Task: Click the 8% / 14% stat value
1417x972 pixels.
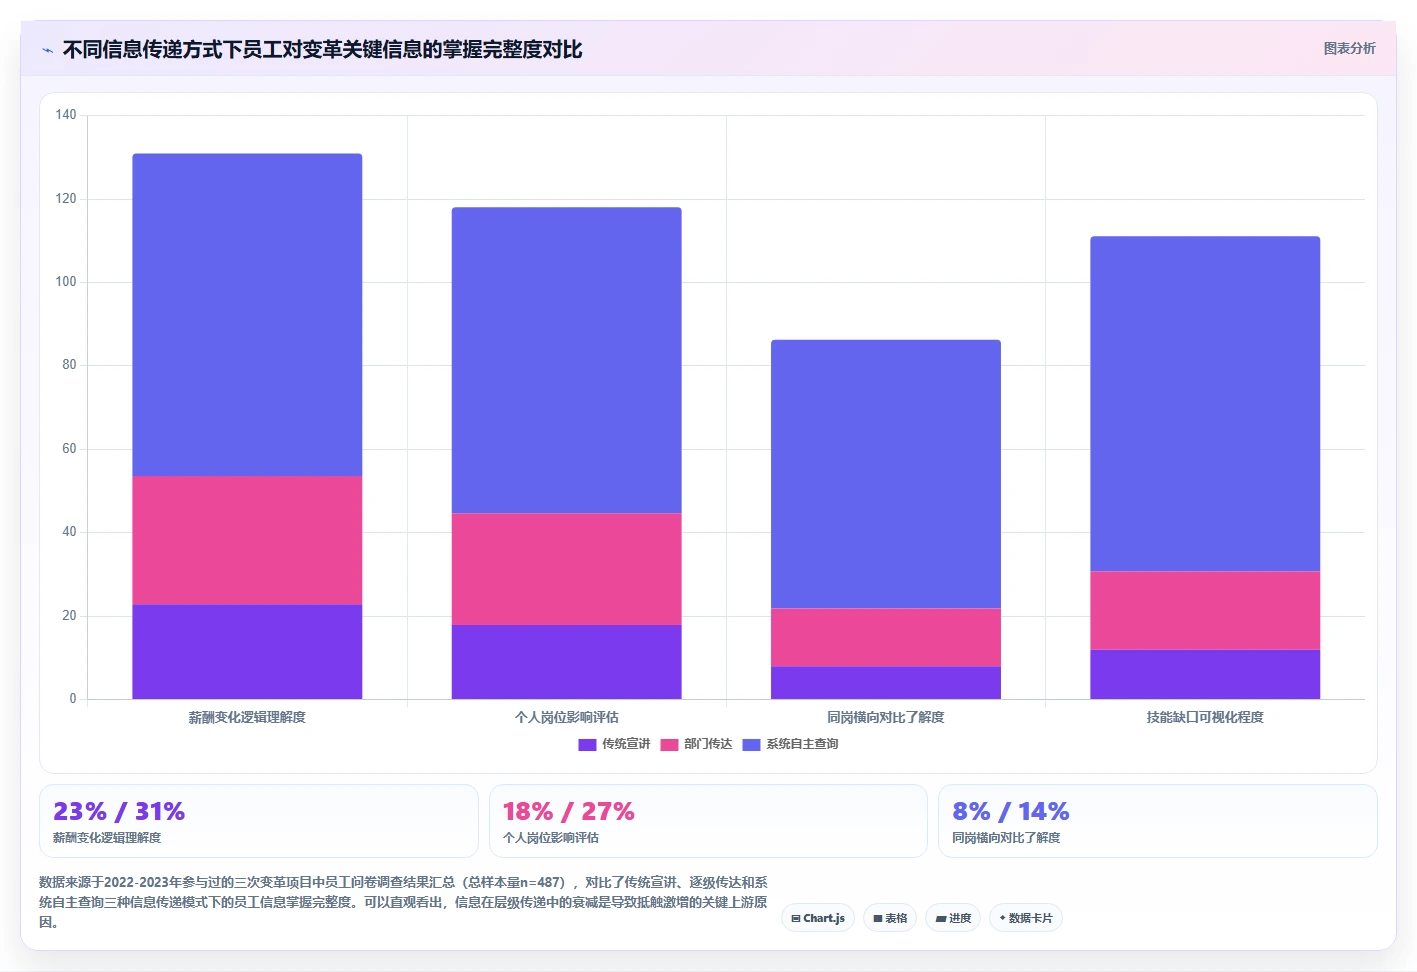Action: click(1010, 811)
